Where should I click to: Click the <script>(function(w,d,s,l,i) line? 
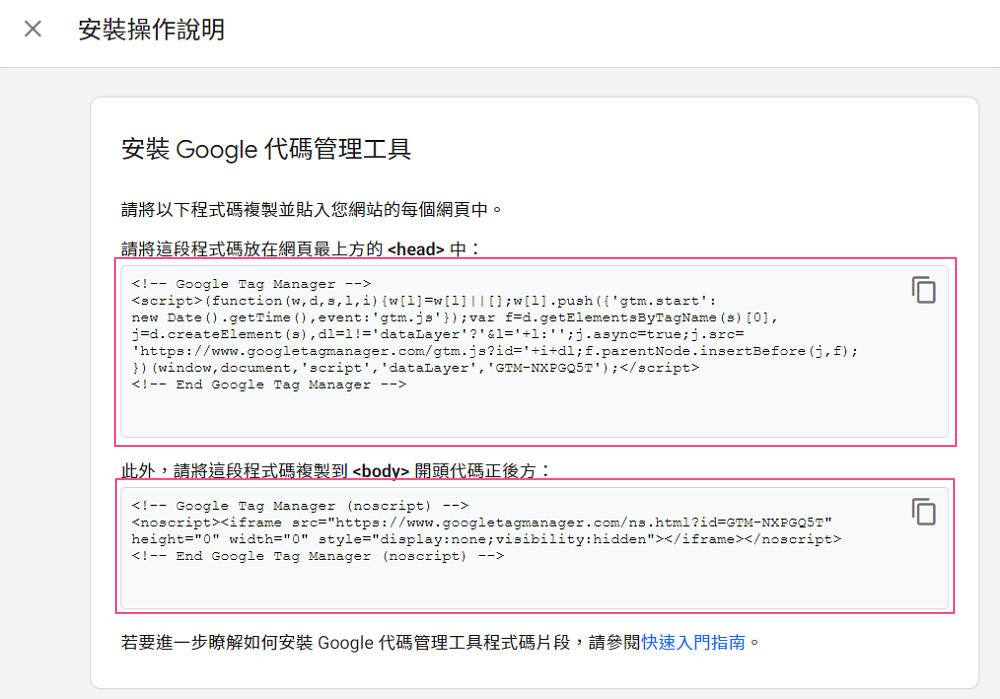pos(424,301)
